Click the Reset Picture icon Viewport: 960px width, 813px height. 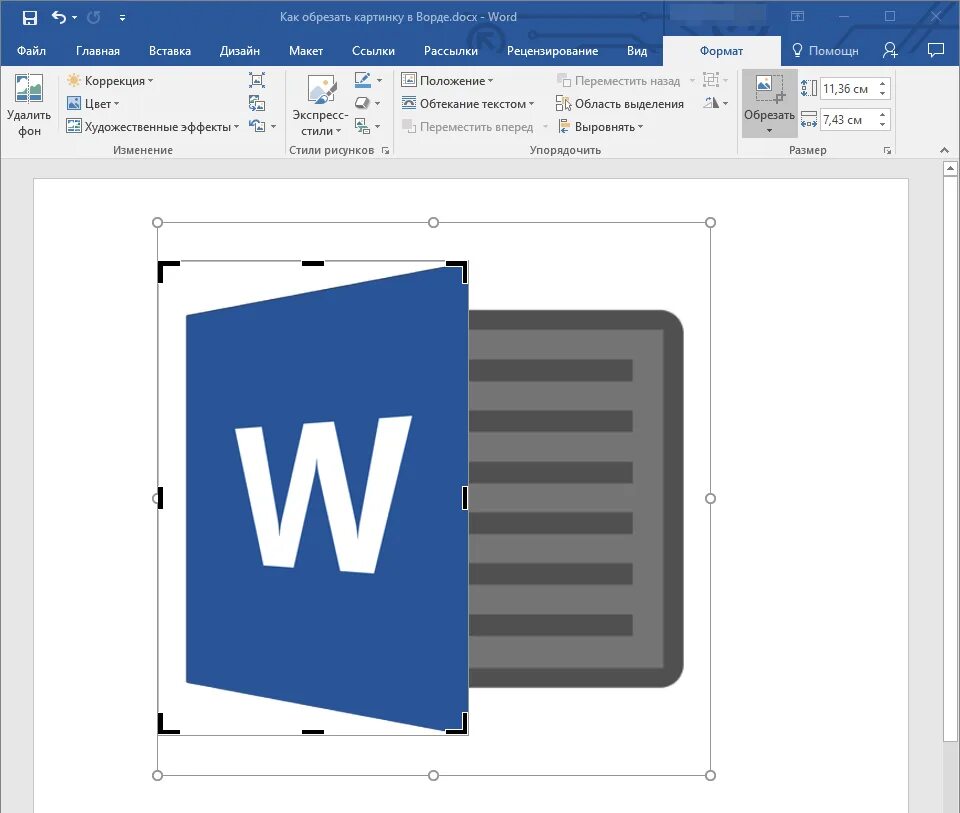coord(257,126)
